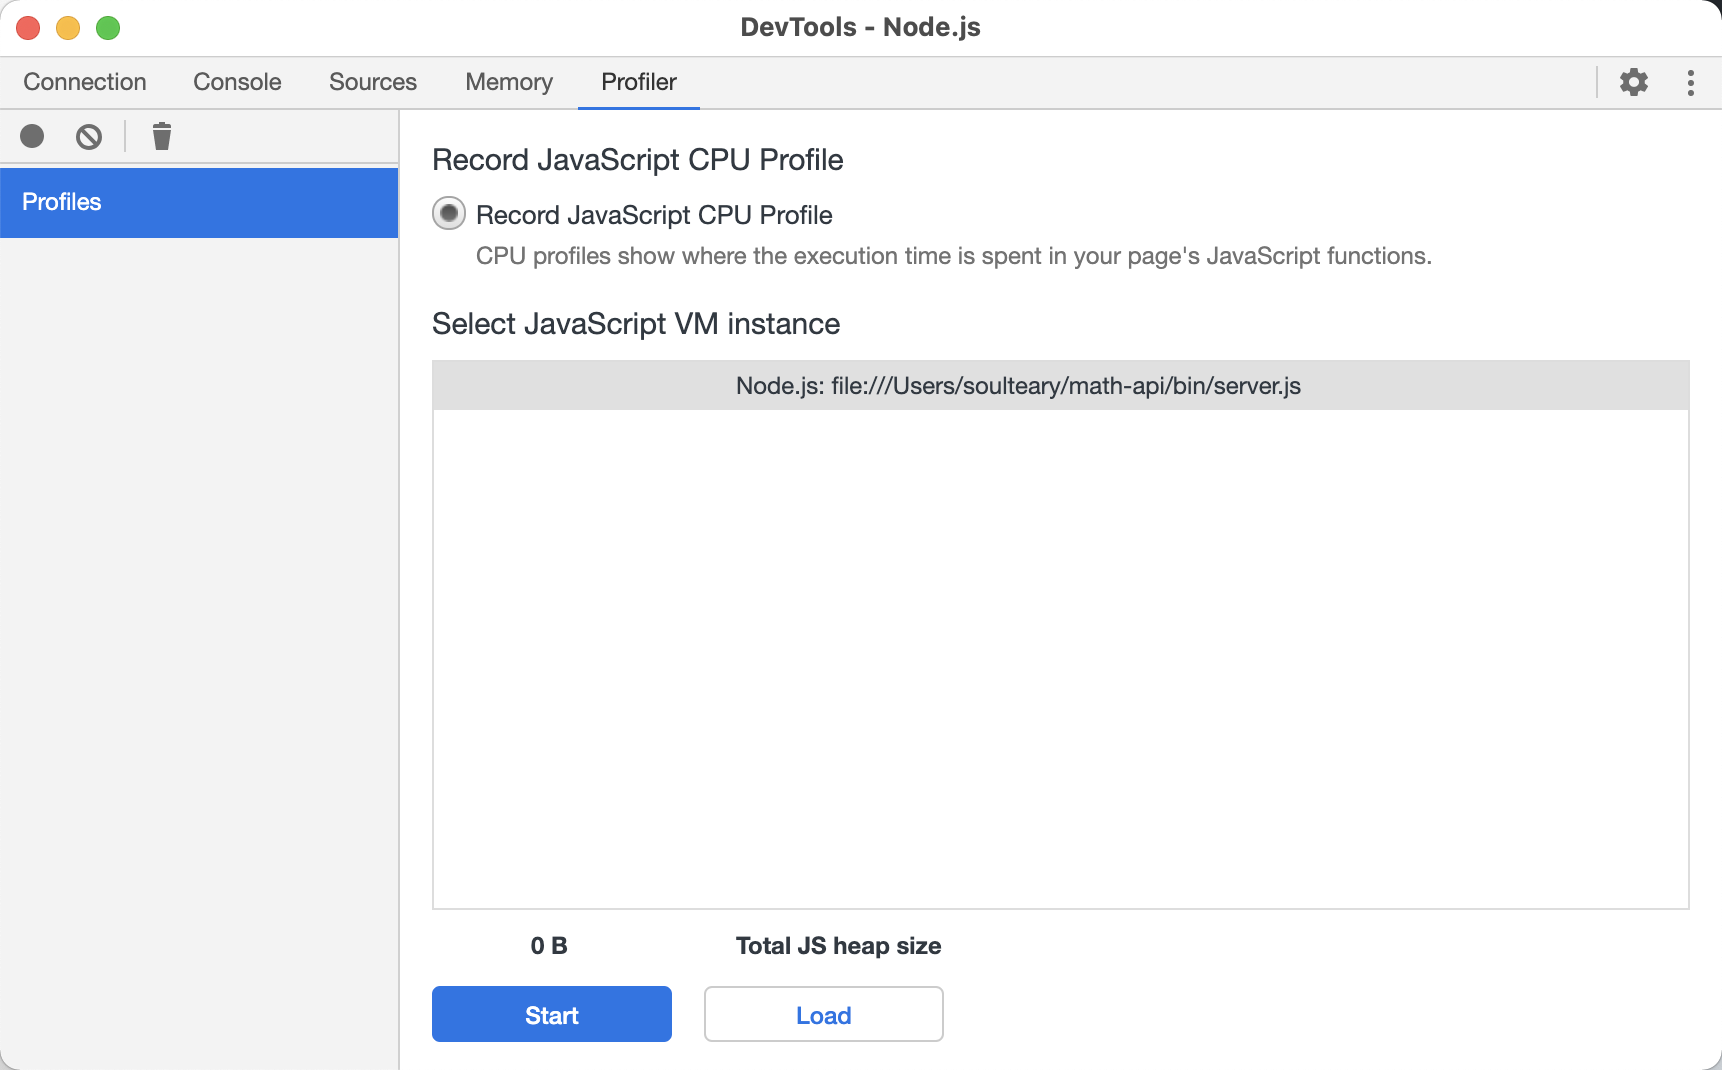Image resolution: width=1722 pixels, height=1070 pixels.
Task: Open the Sources tab
Action: pyautogui.click(x=373, y=82)
